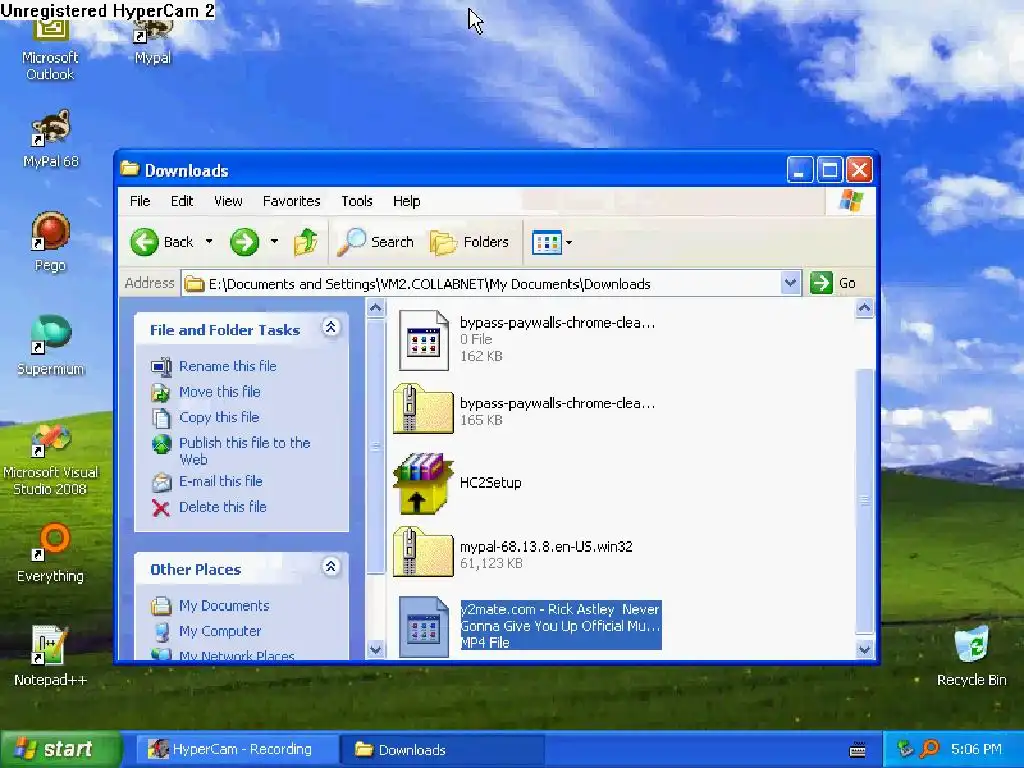Select the HC2Setup installer icon
1024x768 pixels.
(423, 483)
